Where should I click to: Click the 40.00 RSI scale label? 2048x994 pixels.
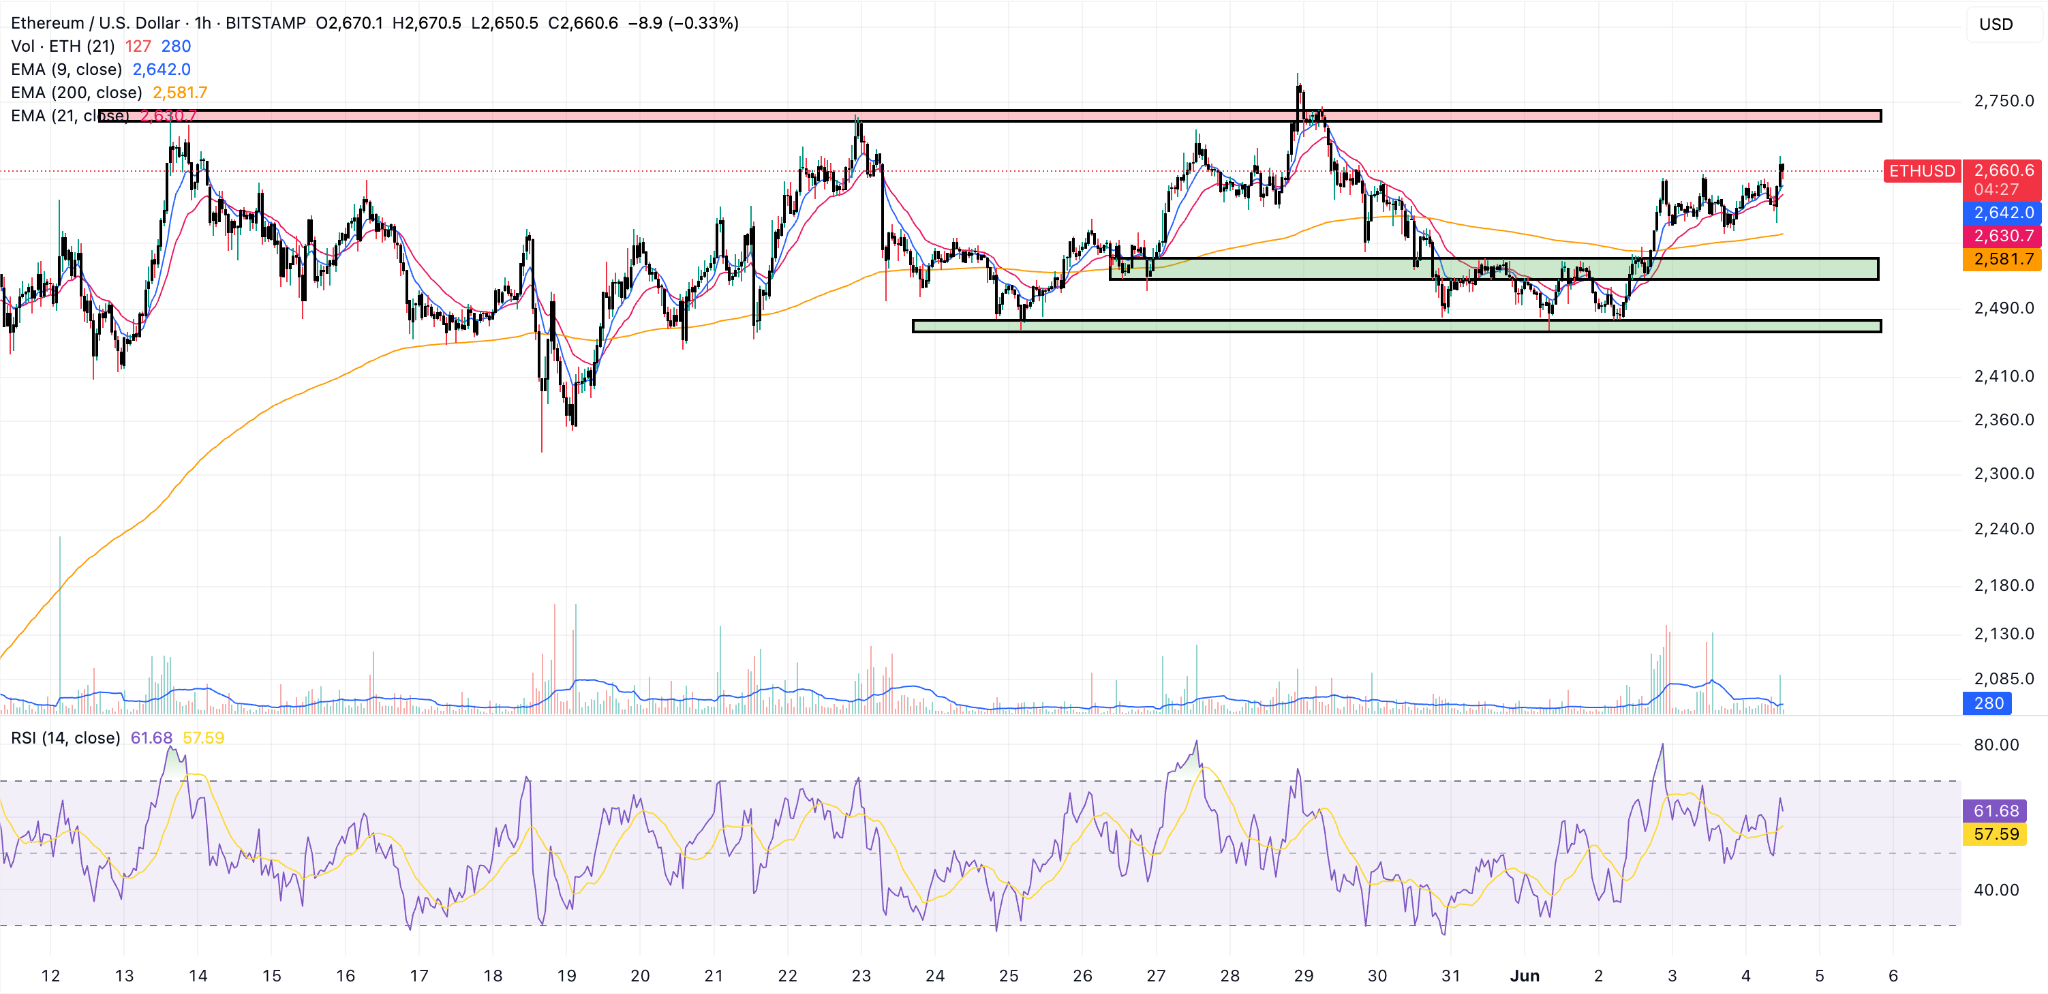[1996, 890]
